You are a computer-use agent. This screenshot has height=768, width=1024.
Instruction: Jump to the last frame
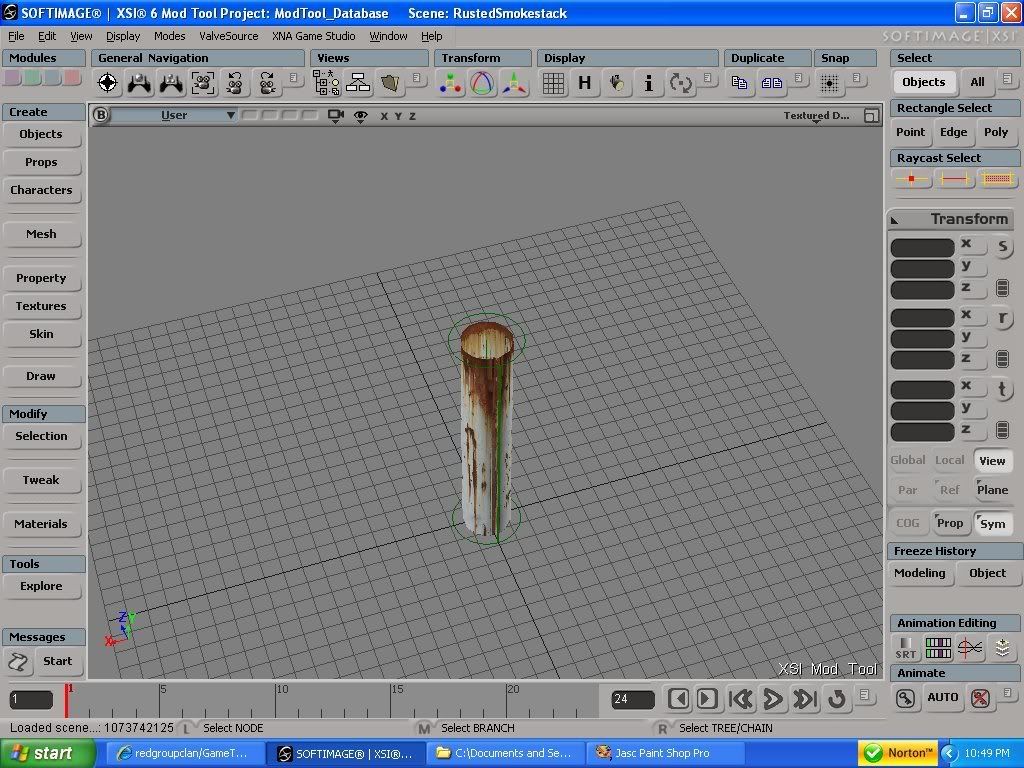point(805,699)
